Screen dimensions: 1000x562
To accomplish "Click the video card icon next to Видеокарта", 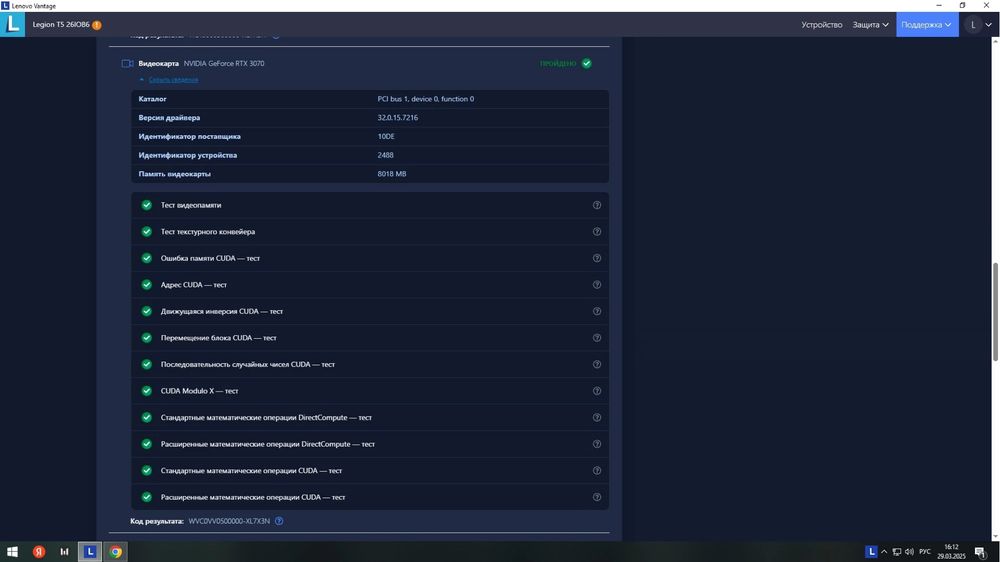I will click(x=128, y=63).
